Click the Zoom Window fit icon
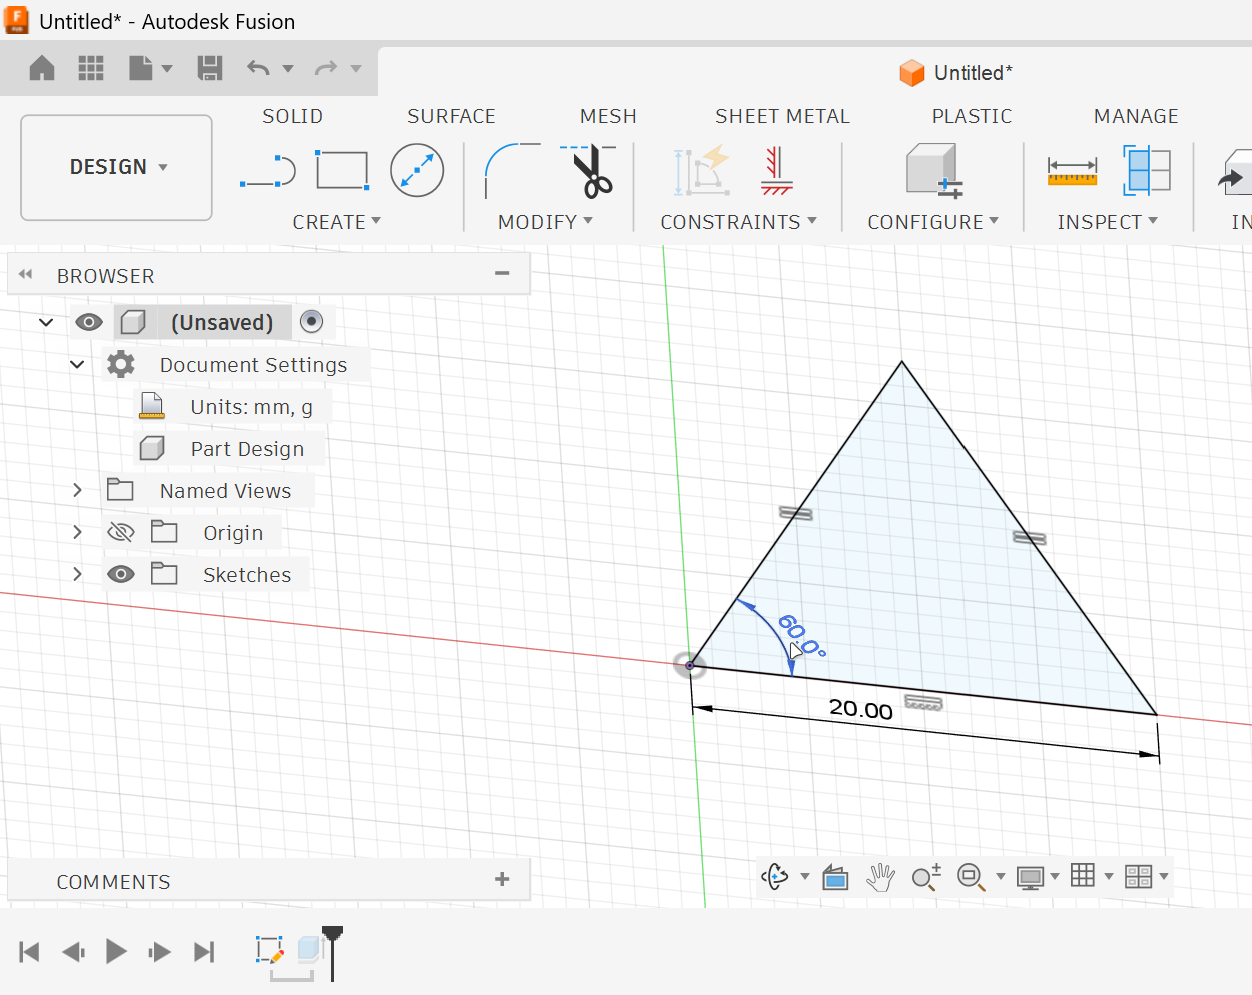This screenshot has width=1252, height=995. (970, 877)
